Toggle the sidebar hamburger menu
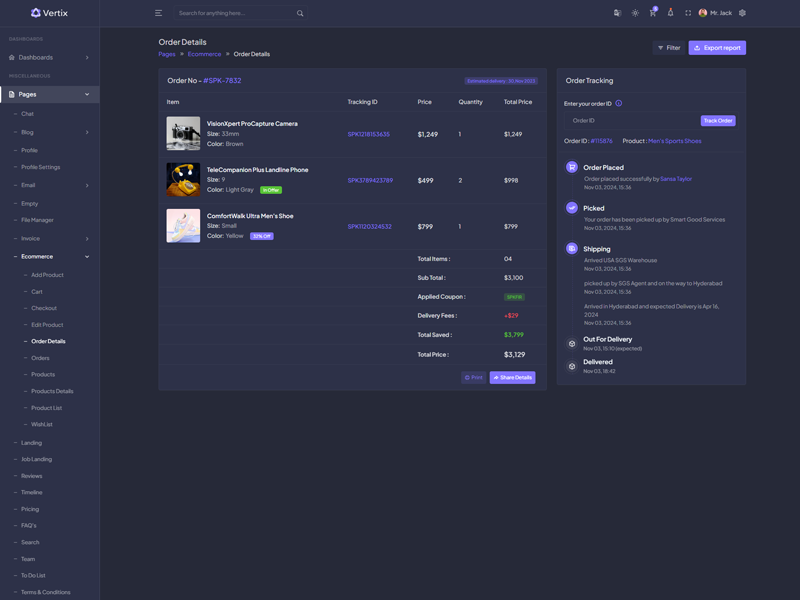800x600 pixels. [158, 13]
